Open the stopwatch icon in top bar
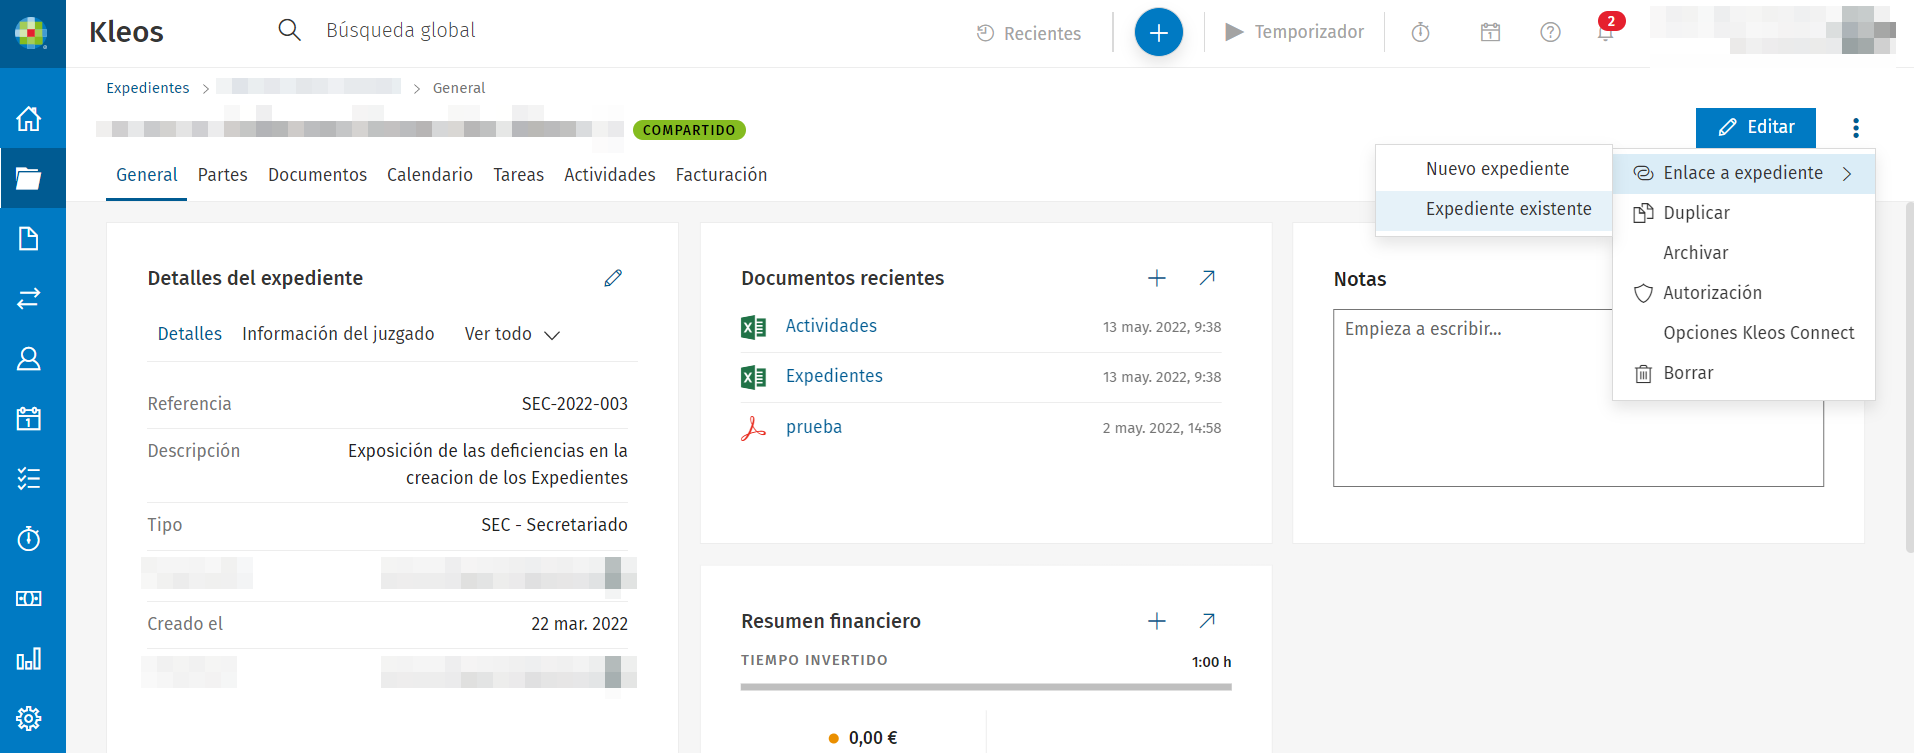 click(1420, 33)
